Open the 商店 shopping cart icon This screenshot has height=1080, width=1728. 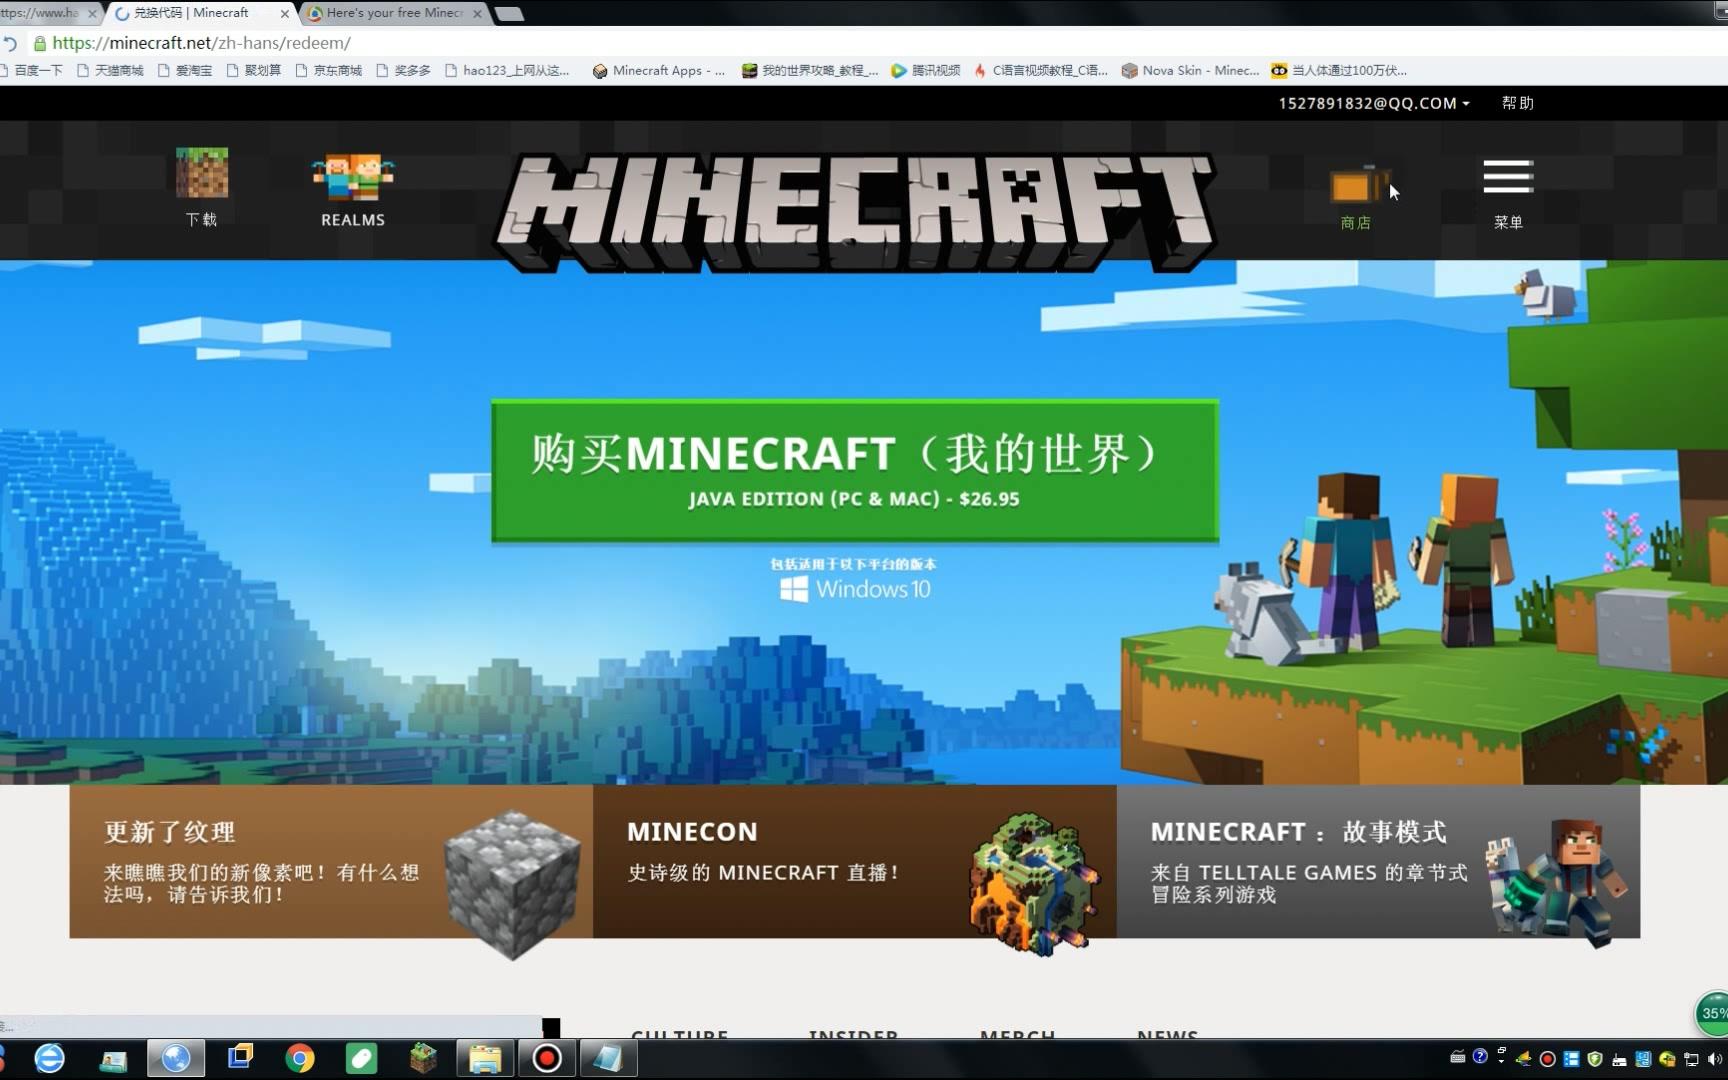pos(1355,185)
